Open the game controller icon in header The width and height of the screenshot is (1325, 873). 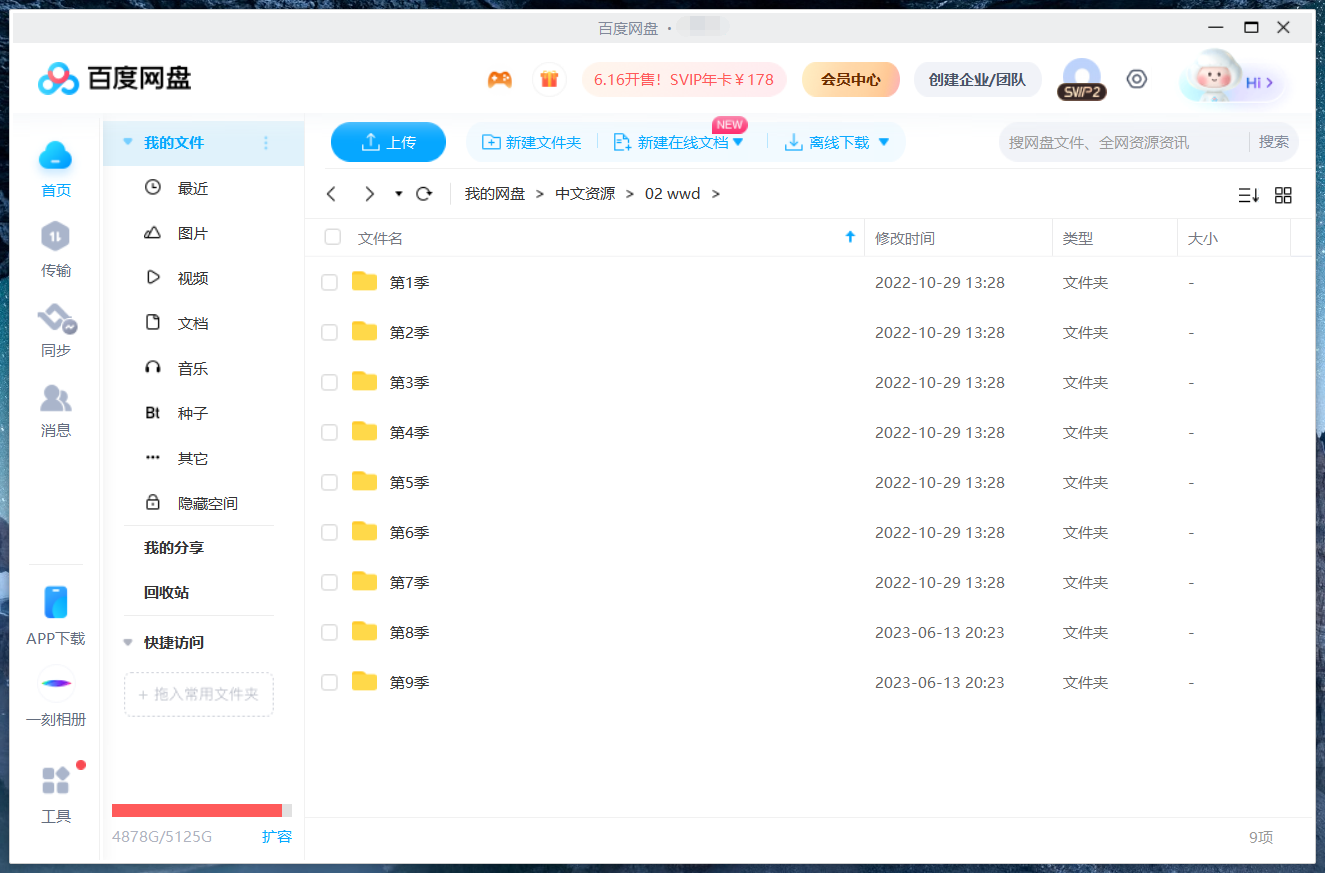click(499, 79)
